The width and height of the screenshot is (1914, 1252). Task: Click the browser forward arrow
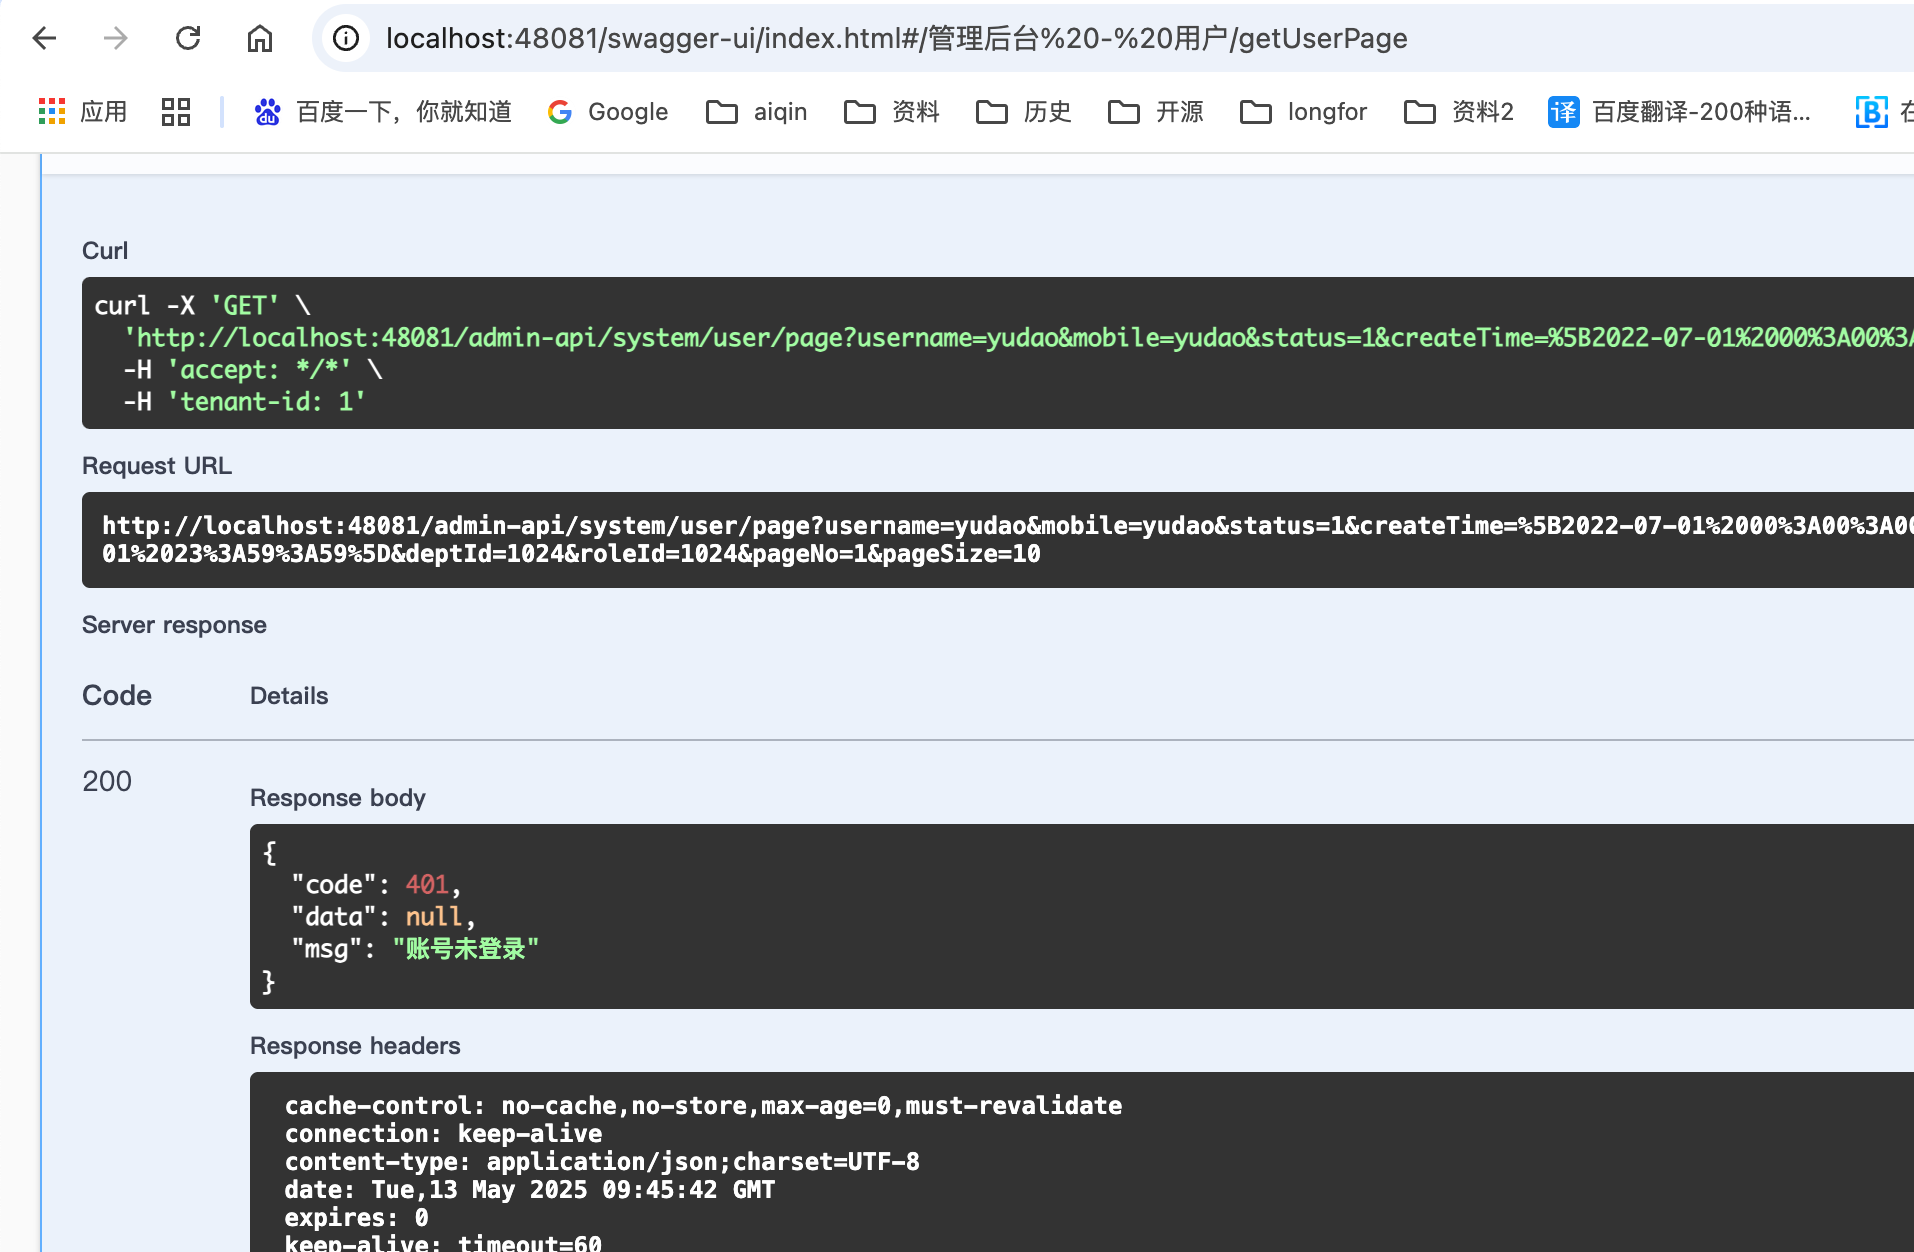pyautogui.click(x=116, y=38)
